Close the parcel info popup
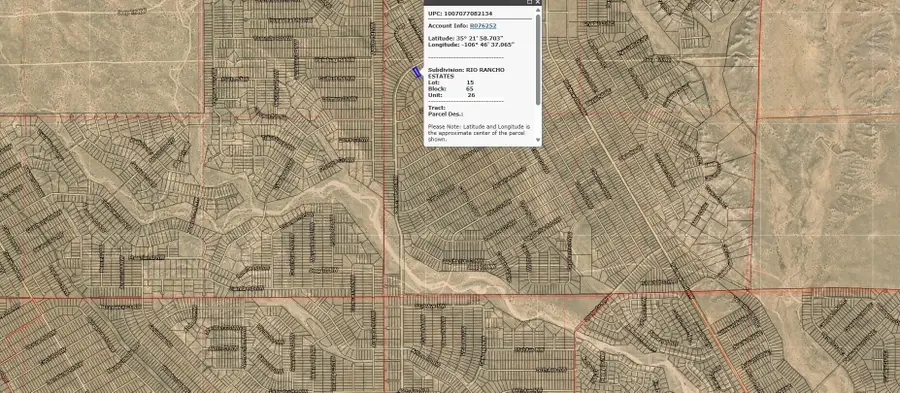Image resolution: width=900 pixels, height=393 pixels. click(537, 2)
